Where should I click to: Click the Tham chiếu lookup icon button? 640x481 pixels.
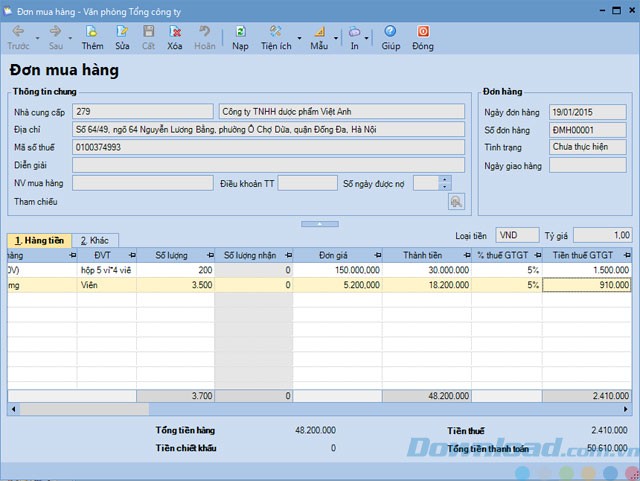click(456, 202)
